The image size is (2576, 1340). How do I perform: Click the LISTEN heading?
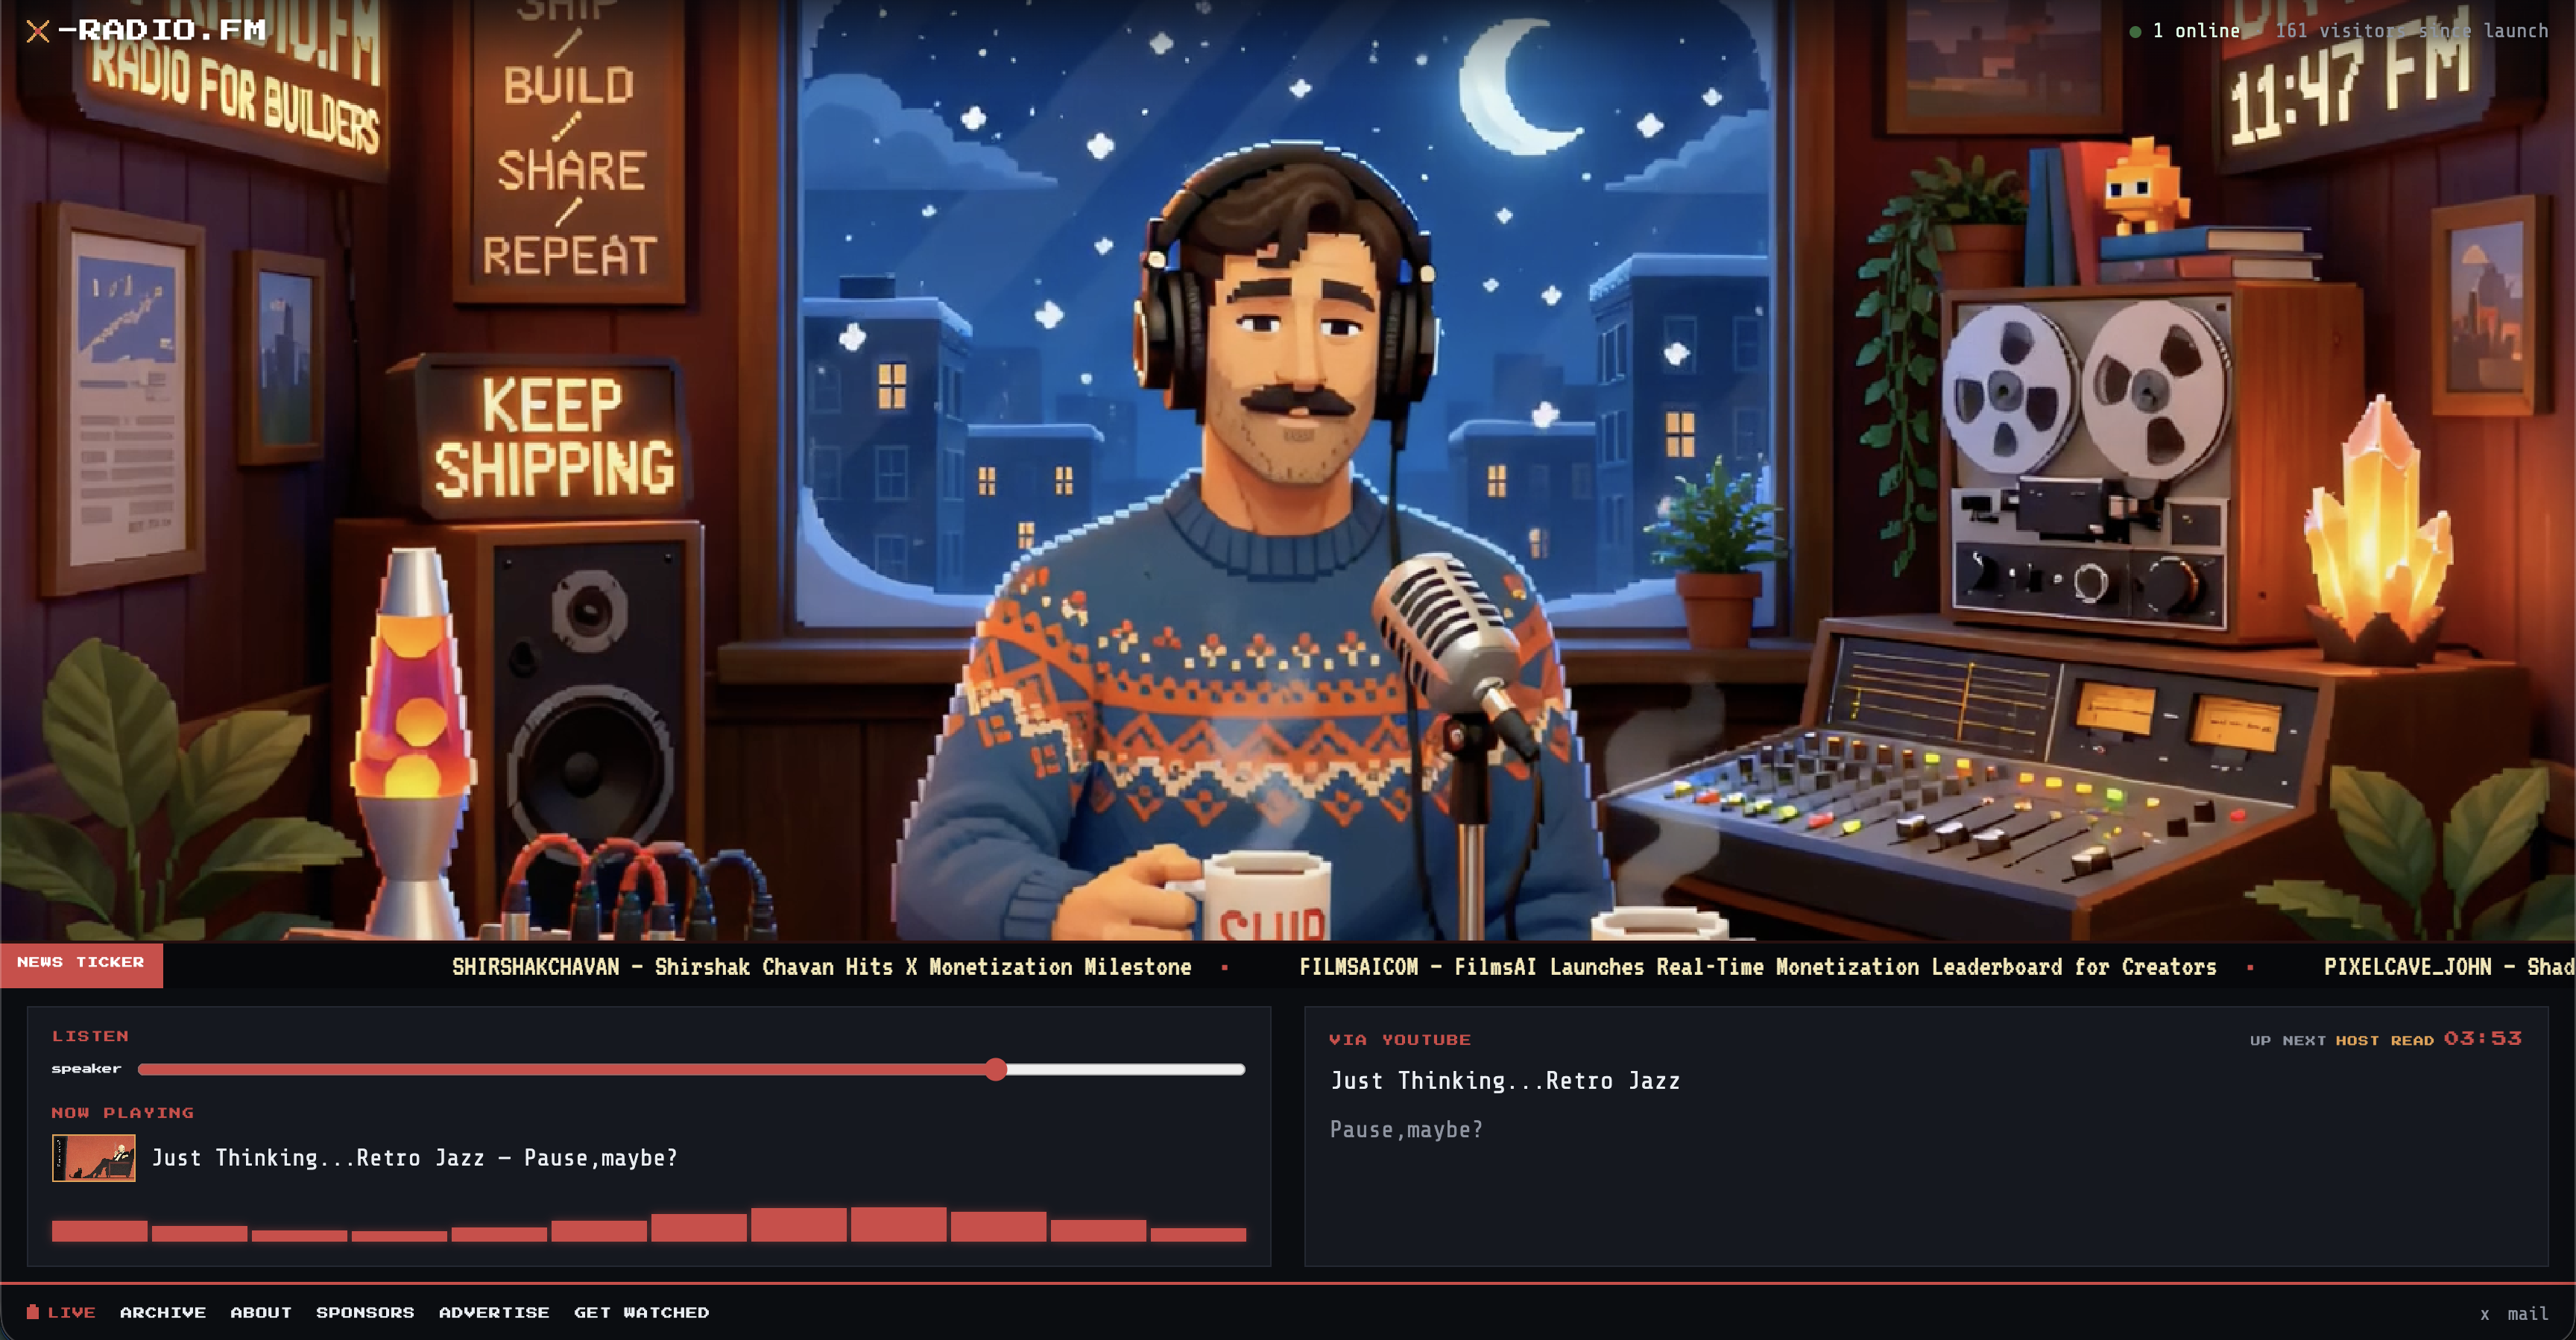tap(90, 1036)
